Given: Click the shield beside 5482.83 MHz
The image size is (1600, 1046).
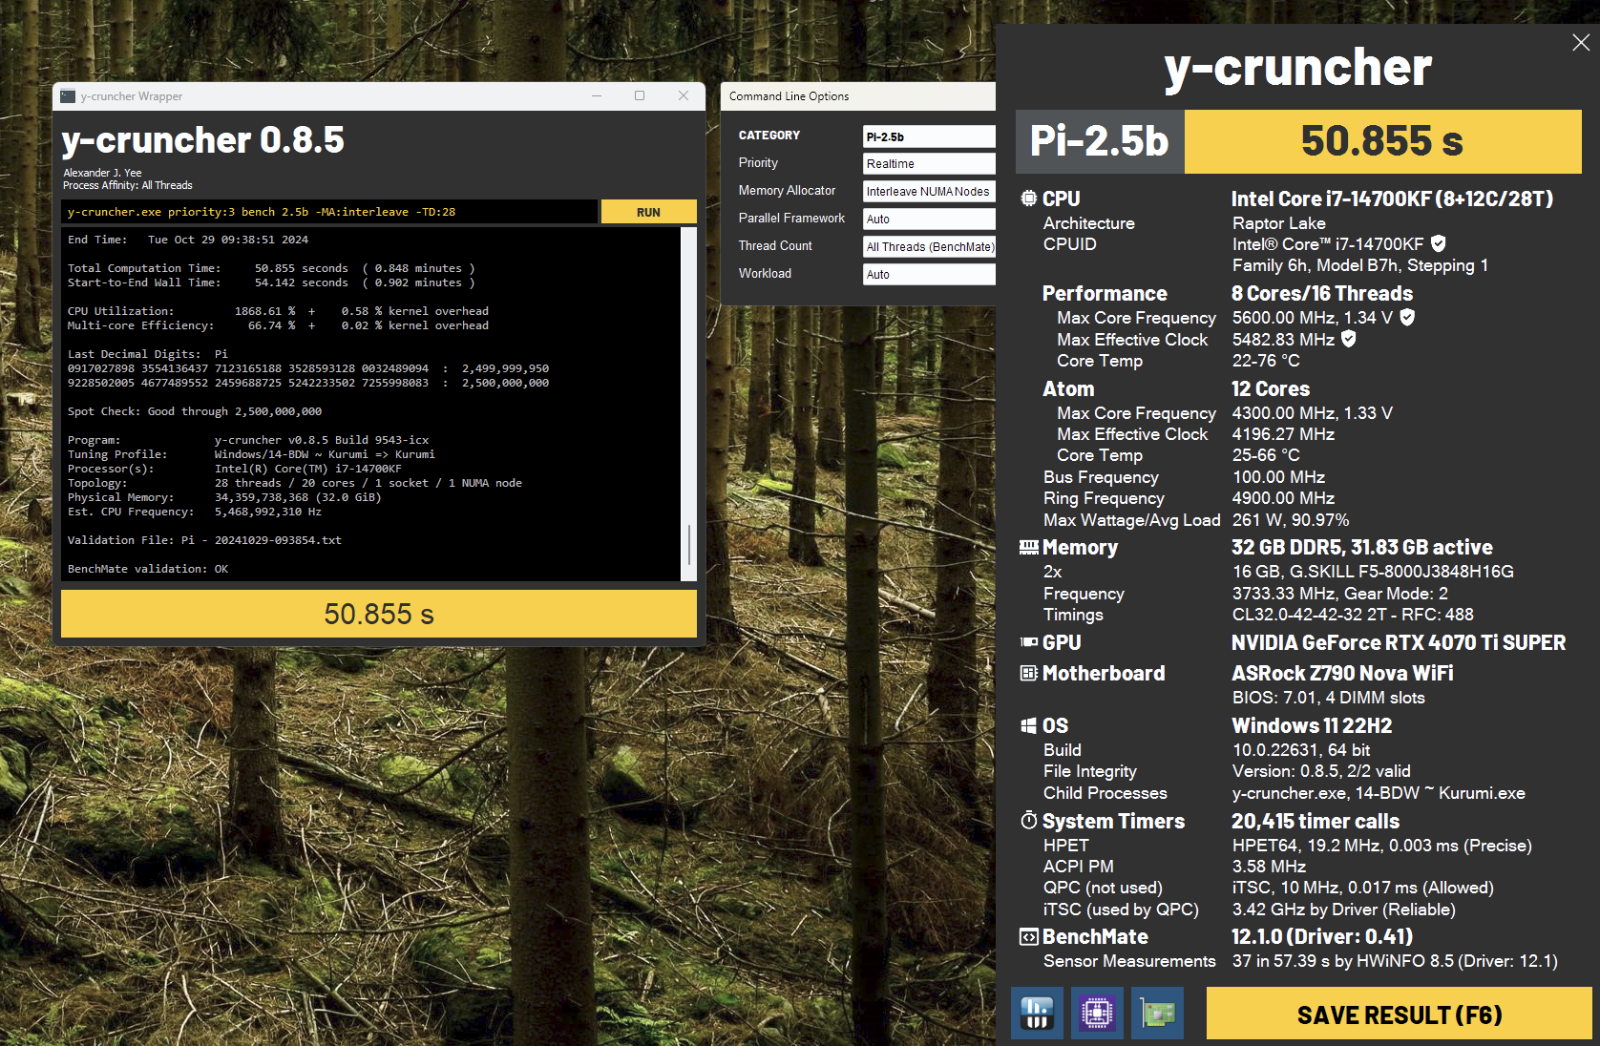Looking at the screenshot, I should pyautogui.click(x=1348, y=339).
